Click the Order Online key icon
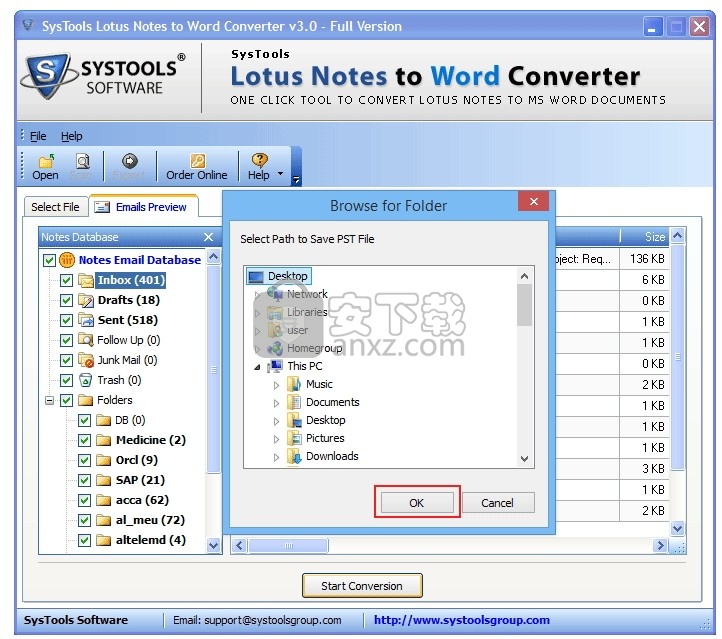This screenshot has width=722, height=639. pos(197,161)
